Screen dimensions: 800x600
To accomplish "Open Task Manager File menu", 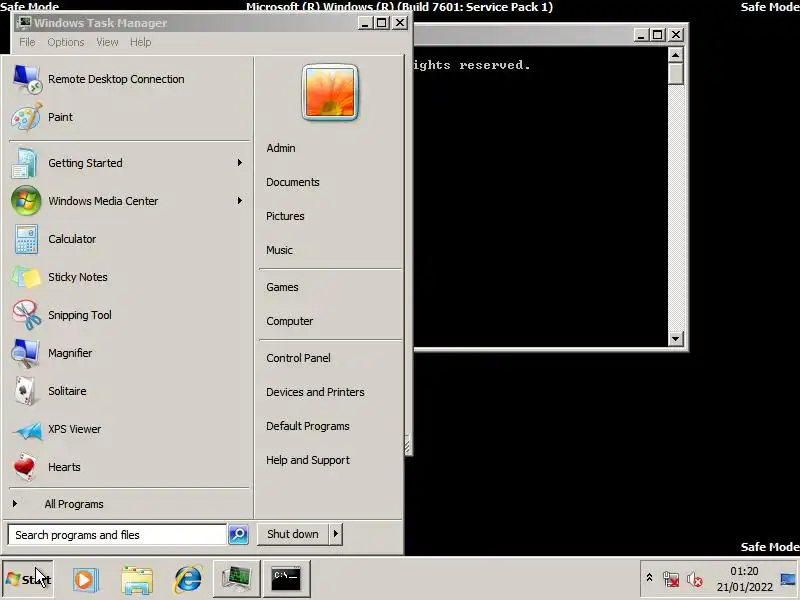I will [27, 42].
